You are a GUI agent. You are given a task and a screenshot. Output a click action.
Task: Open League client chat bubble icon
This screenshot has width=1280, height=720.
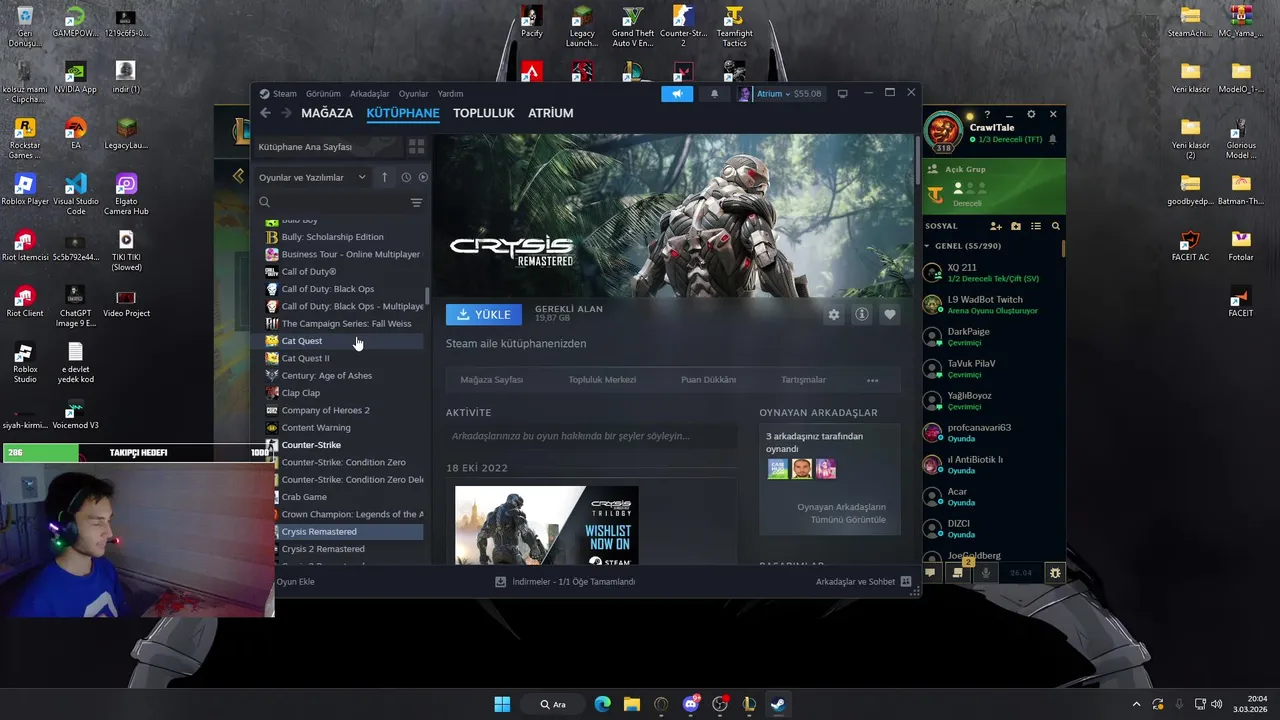[x=930, y=573]
